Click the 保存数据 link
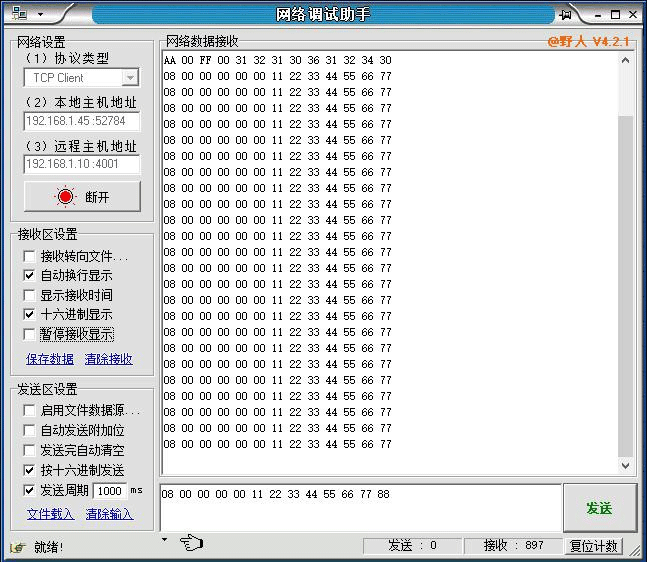This screenshot has height=562, width=647. (49, 359)
